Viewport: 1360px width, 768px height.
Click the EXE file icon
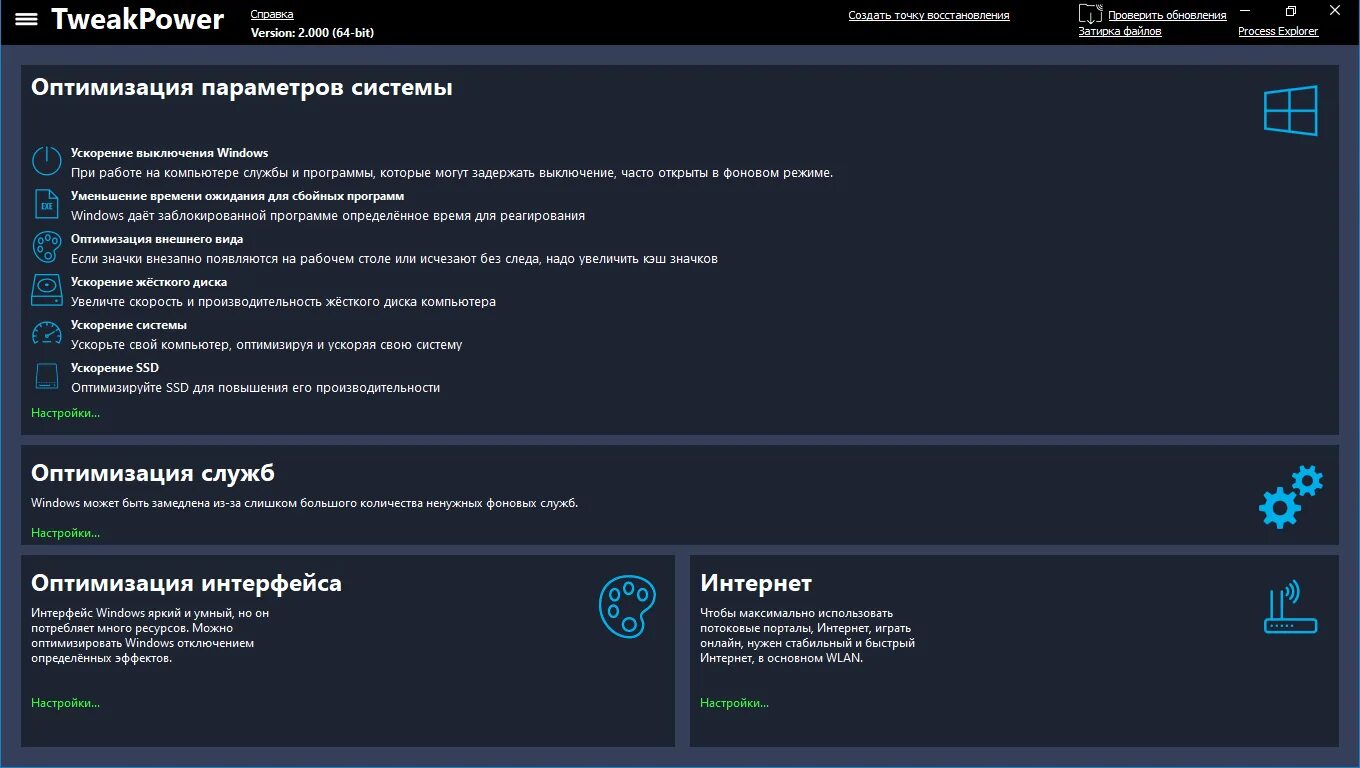tap(47, 204)
